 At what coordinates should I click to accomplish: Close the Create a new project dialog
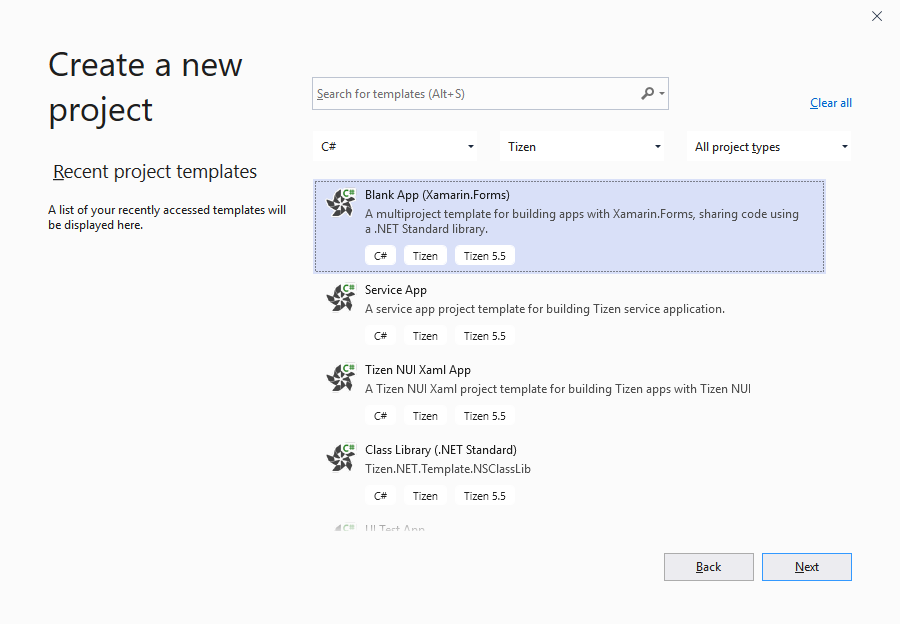tap(877, 16)
